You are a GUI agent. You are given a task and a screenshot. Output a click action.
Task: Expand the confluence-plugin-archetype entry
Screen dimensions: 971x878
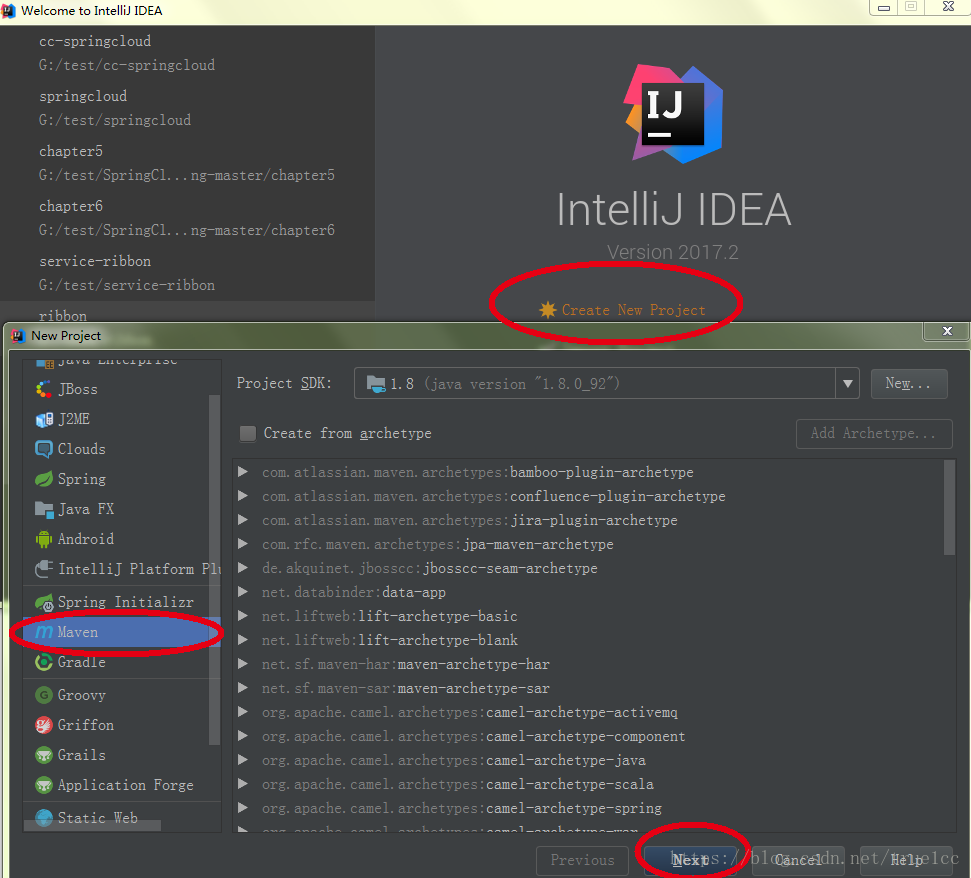pyautogui.click(x=243, y=496)
